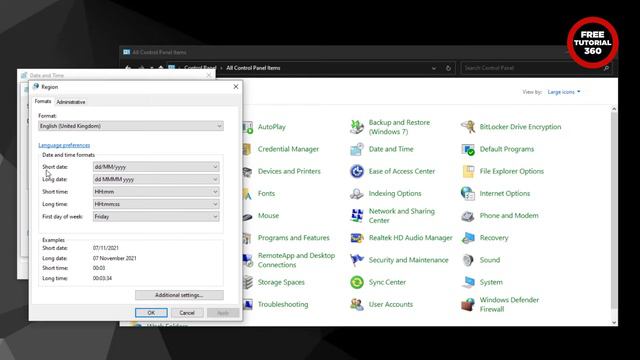Open the First day of week dropdown

tap(156, 217)
